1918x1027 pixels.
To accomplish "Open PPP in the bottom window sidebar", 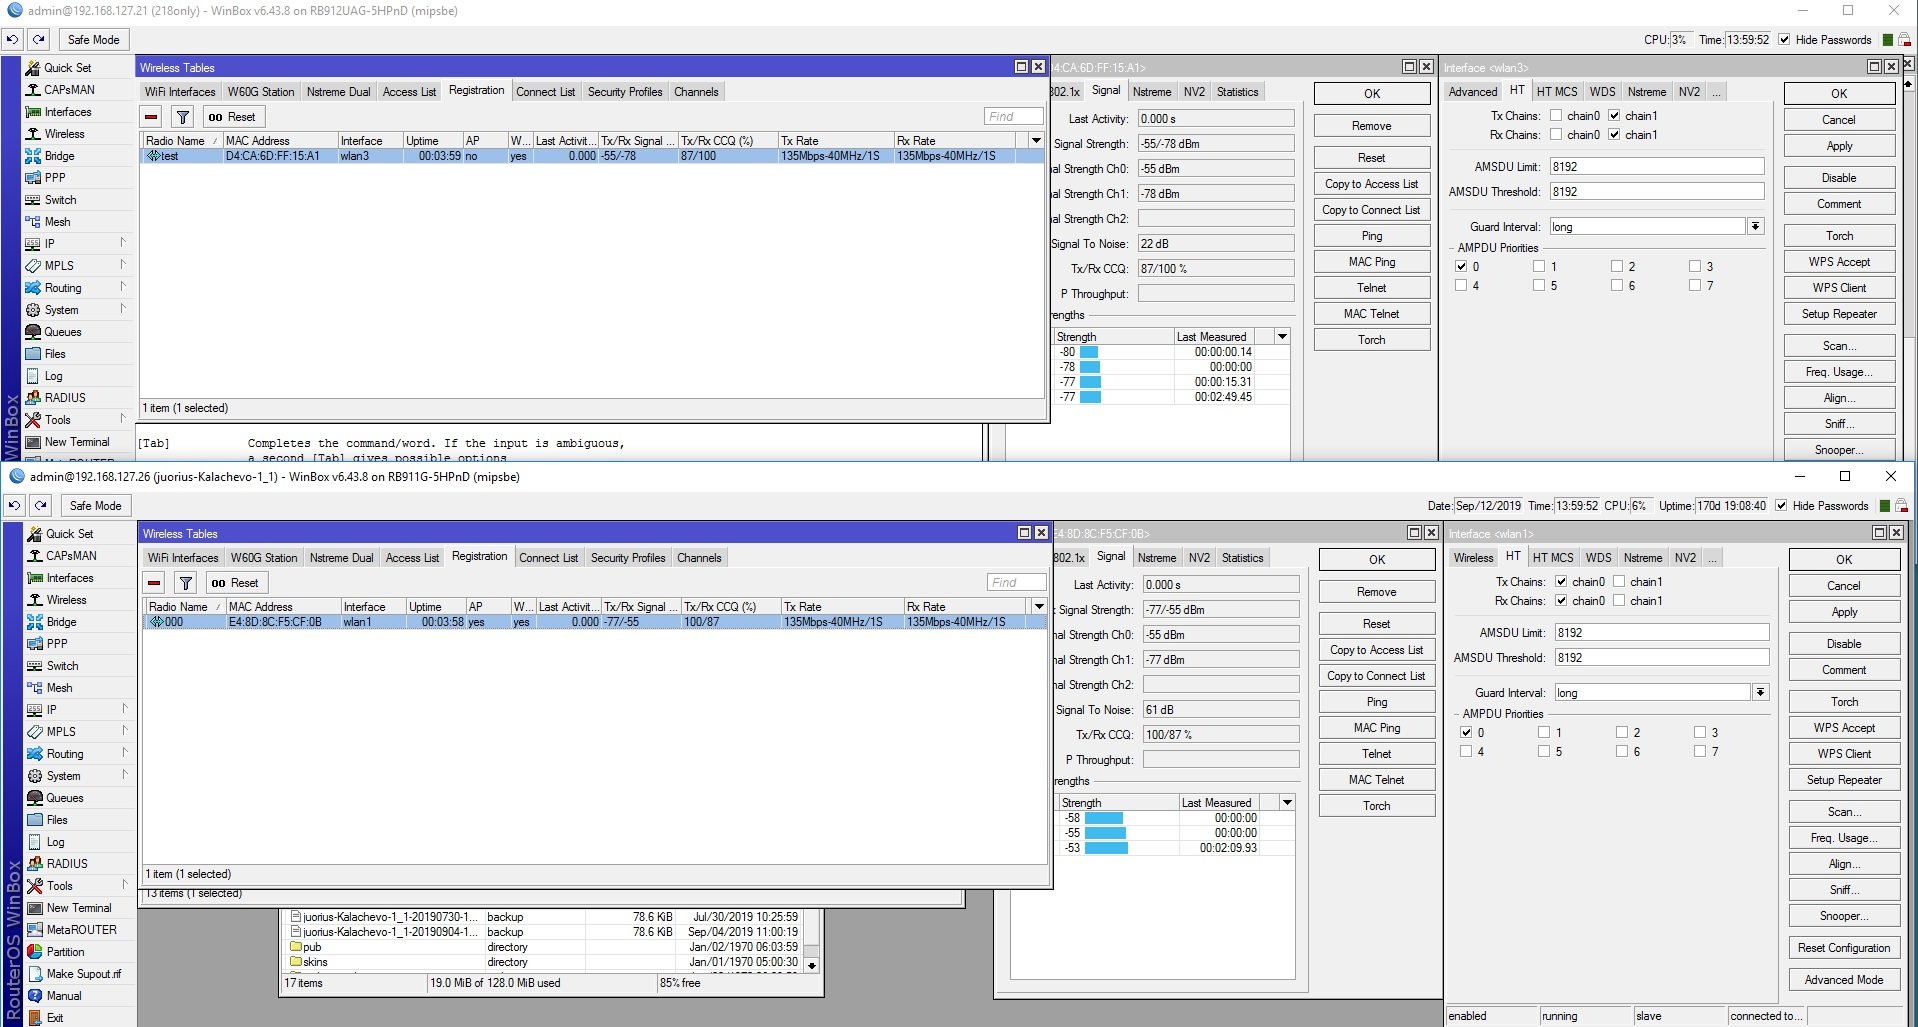I will pyautogui.click(x=57, y=644).
